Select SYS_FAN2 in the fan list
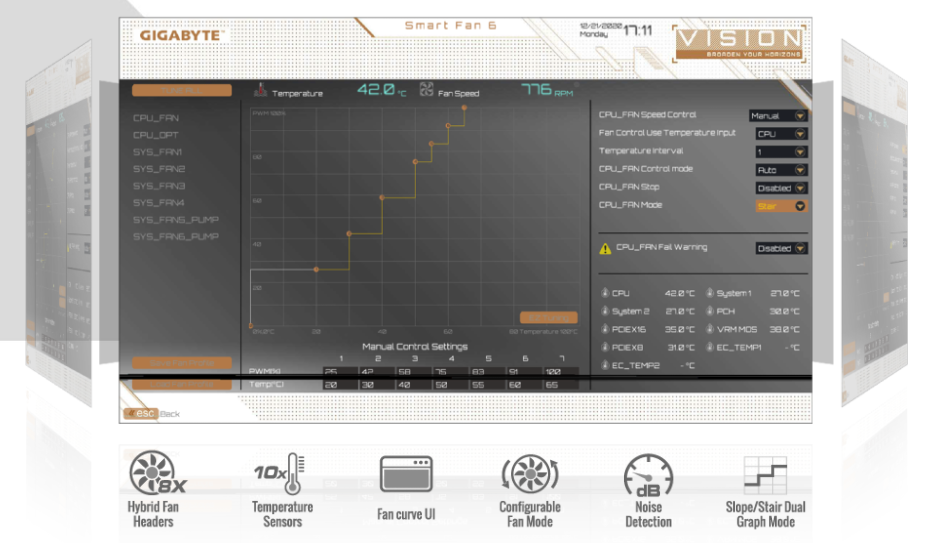933x543 pixels. [x=159, y=169]
